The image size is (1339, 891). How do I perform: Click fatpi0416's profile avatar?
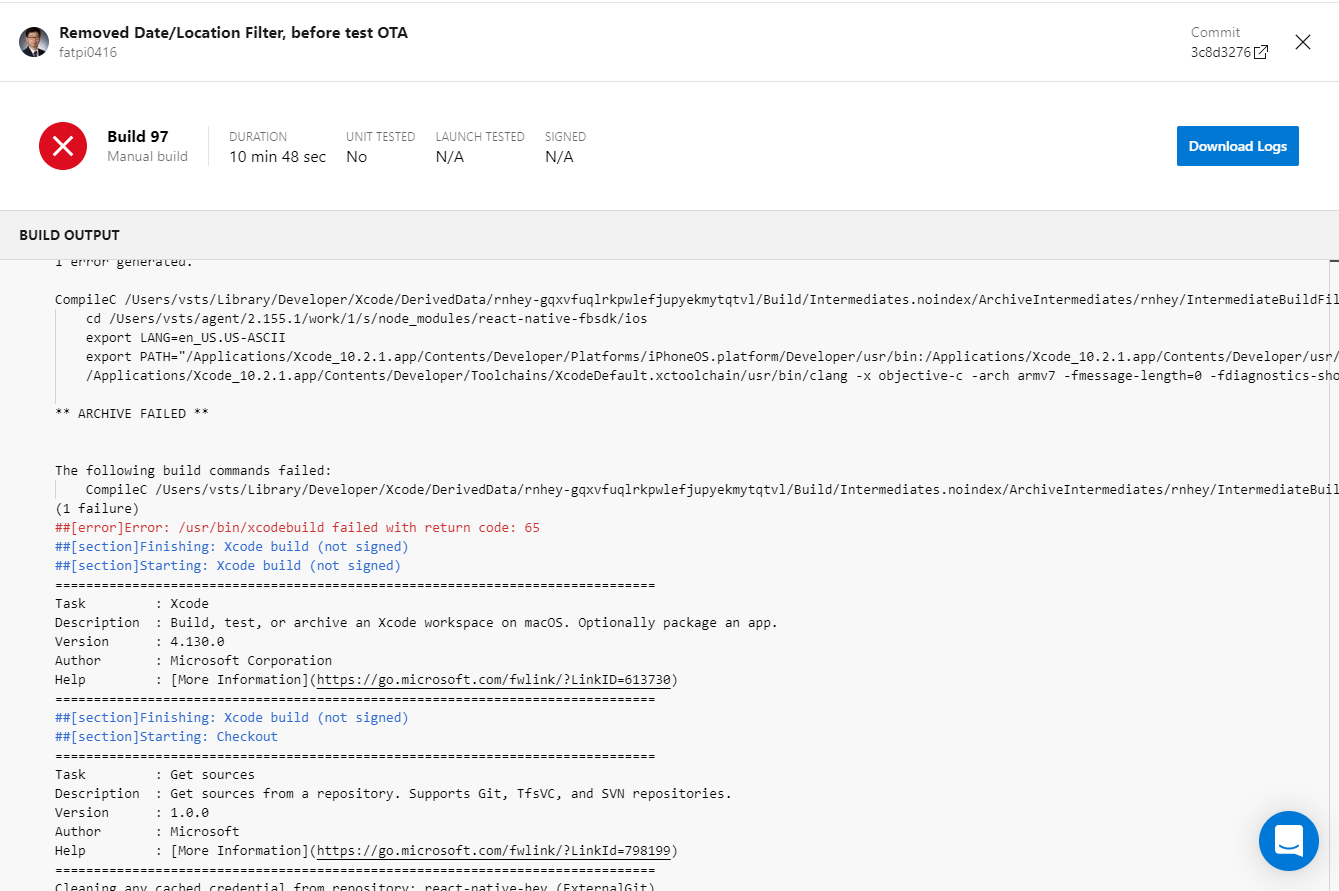coord(33,41)
